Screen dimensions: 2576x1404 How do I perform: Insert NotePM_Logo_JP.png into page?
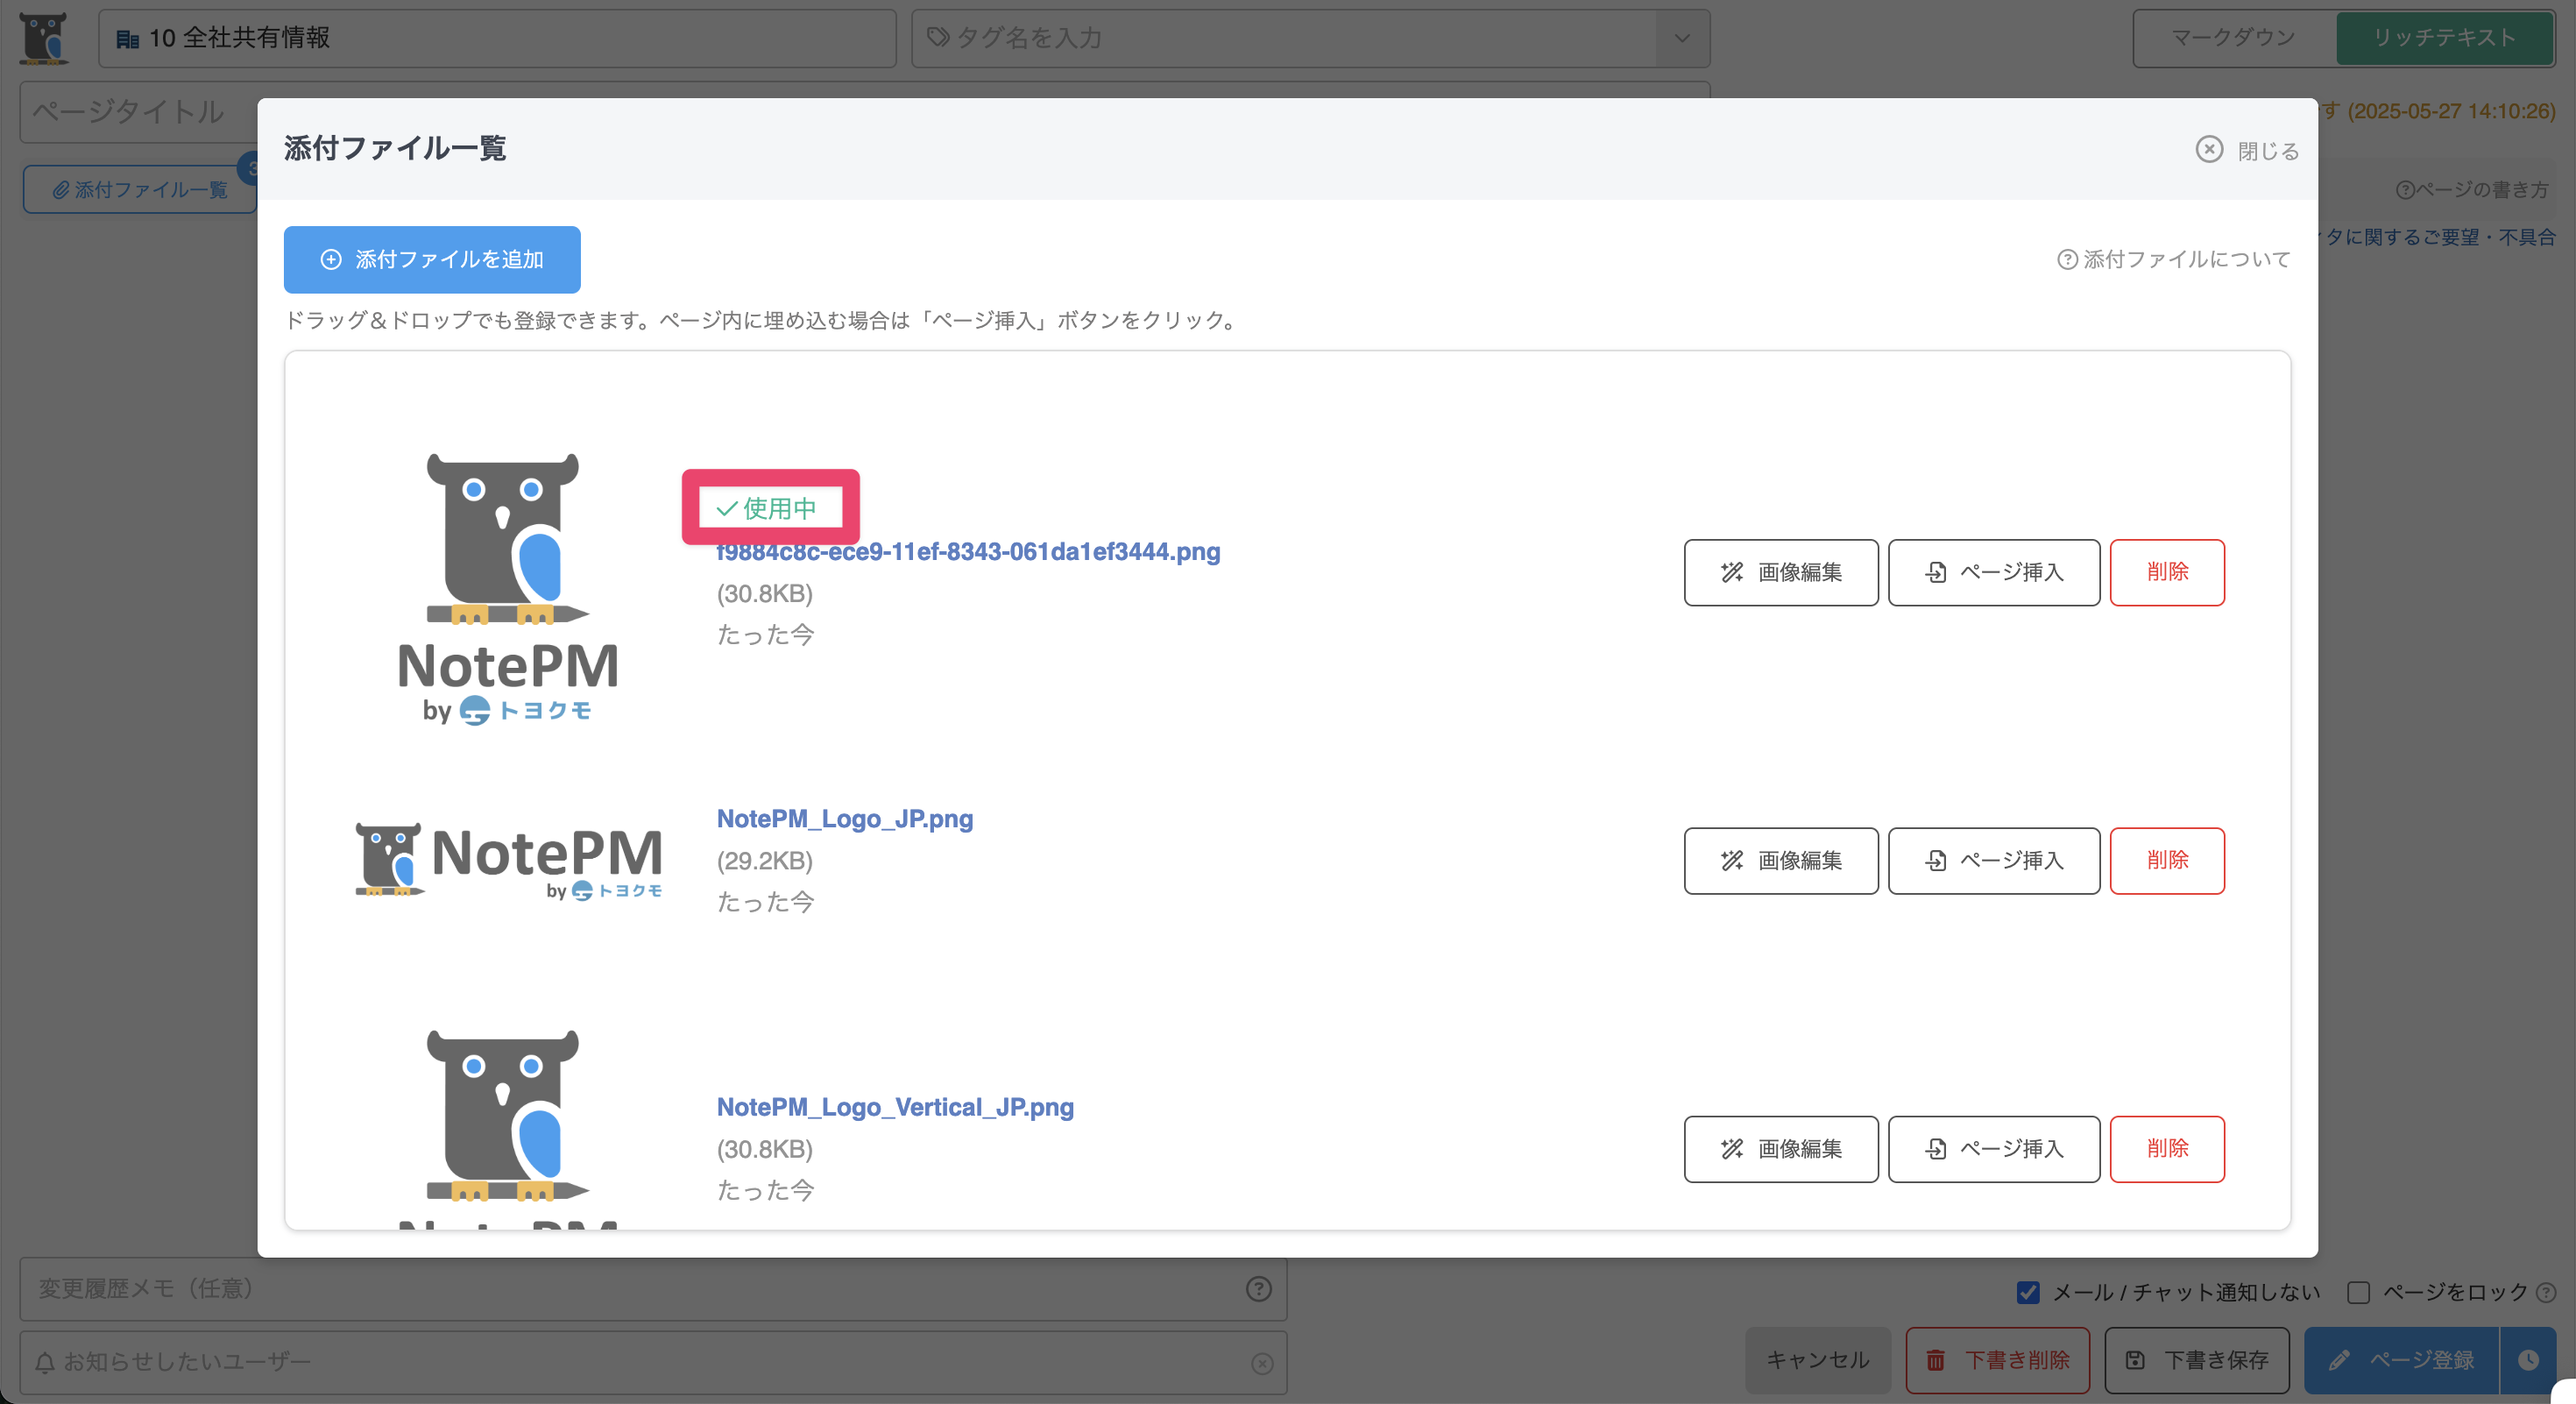coord(1994,861)
